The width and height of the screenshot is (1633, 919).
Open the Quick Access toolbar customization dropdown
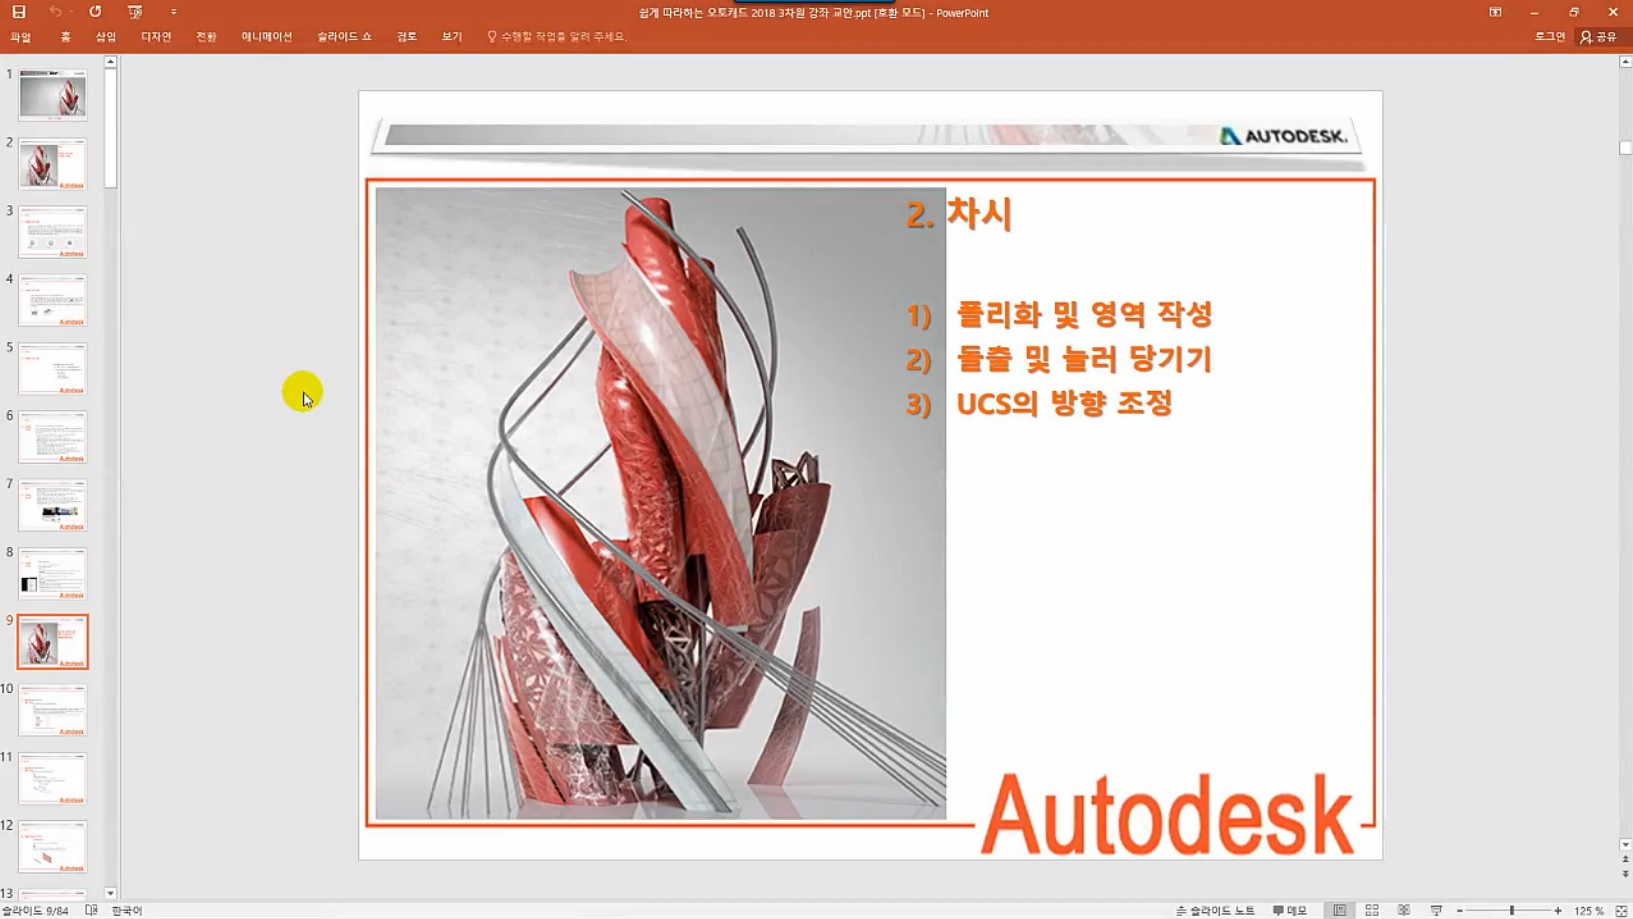(174, 12)
